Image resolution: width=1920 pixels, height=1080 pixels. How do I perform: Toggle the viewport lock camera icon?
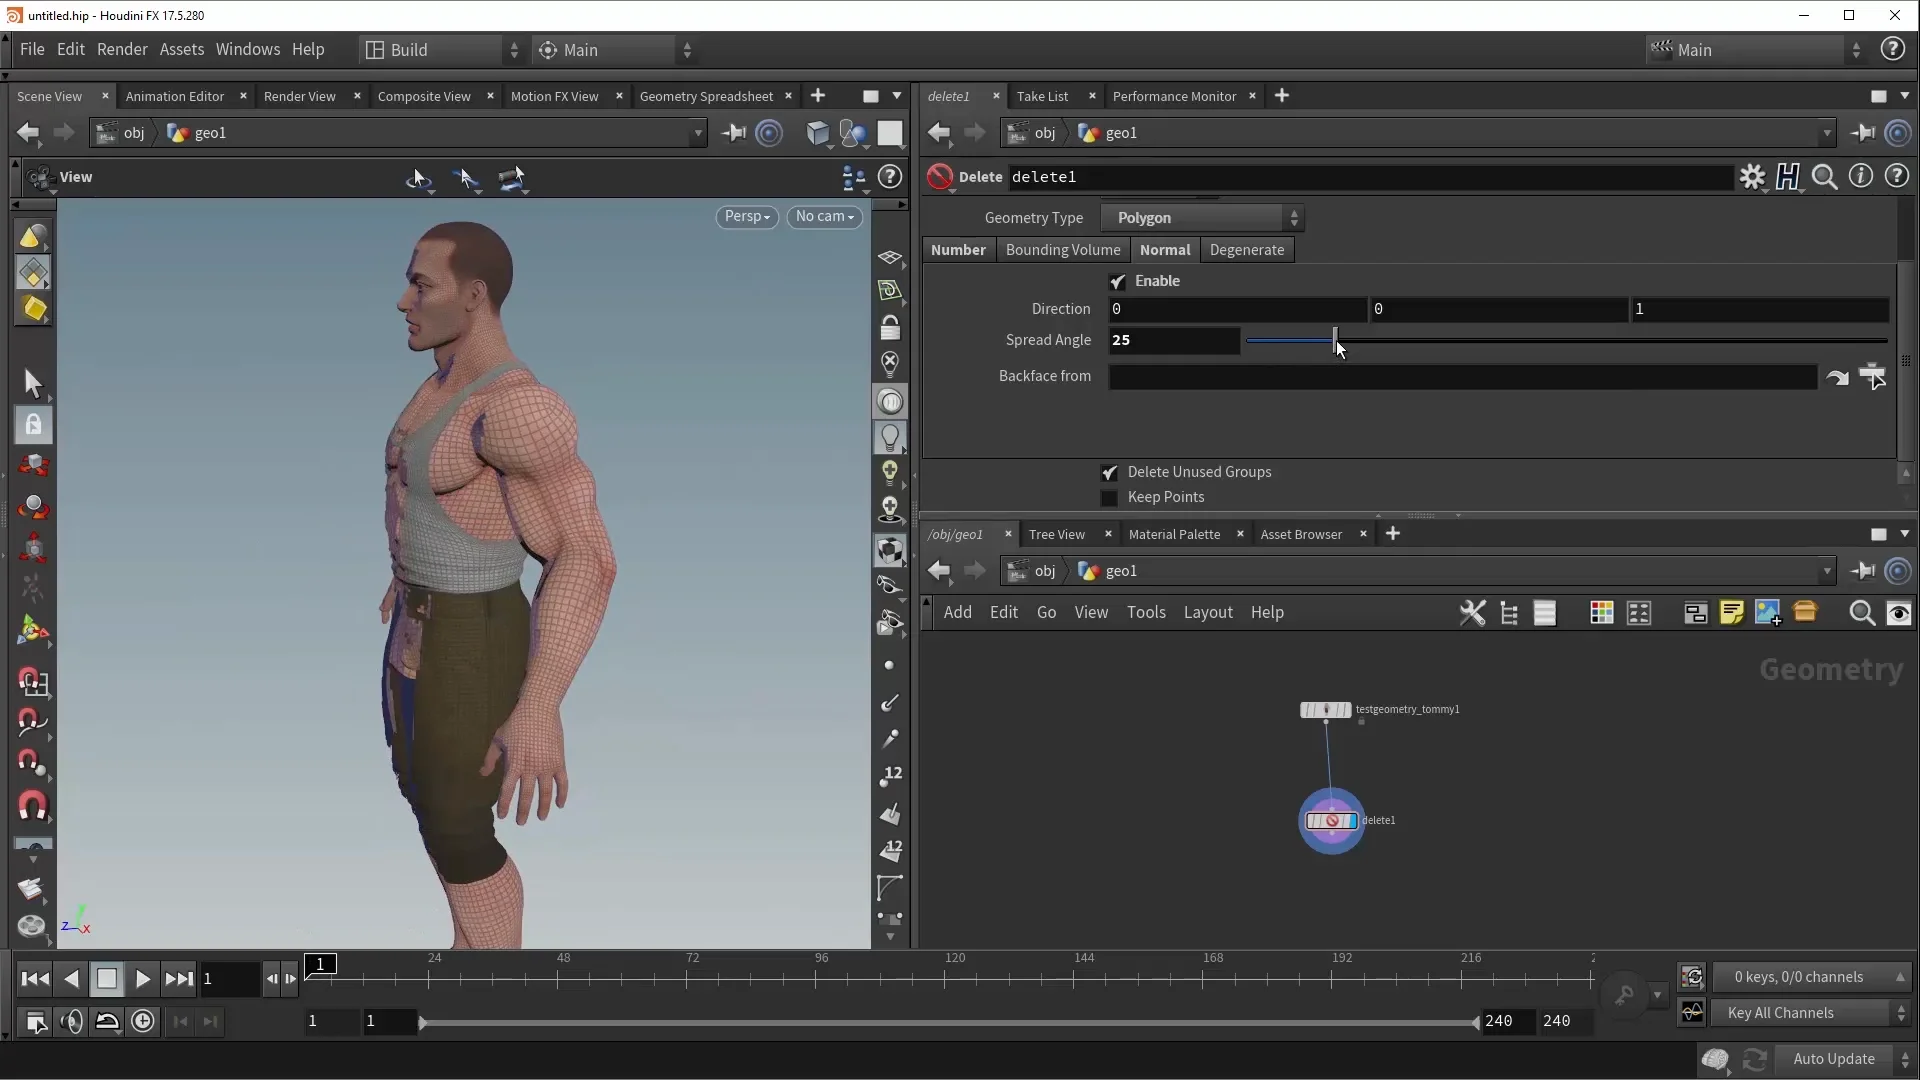pyautogui.click(x=889, y=327)
